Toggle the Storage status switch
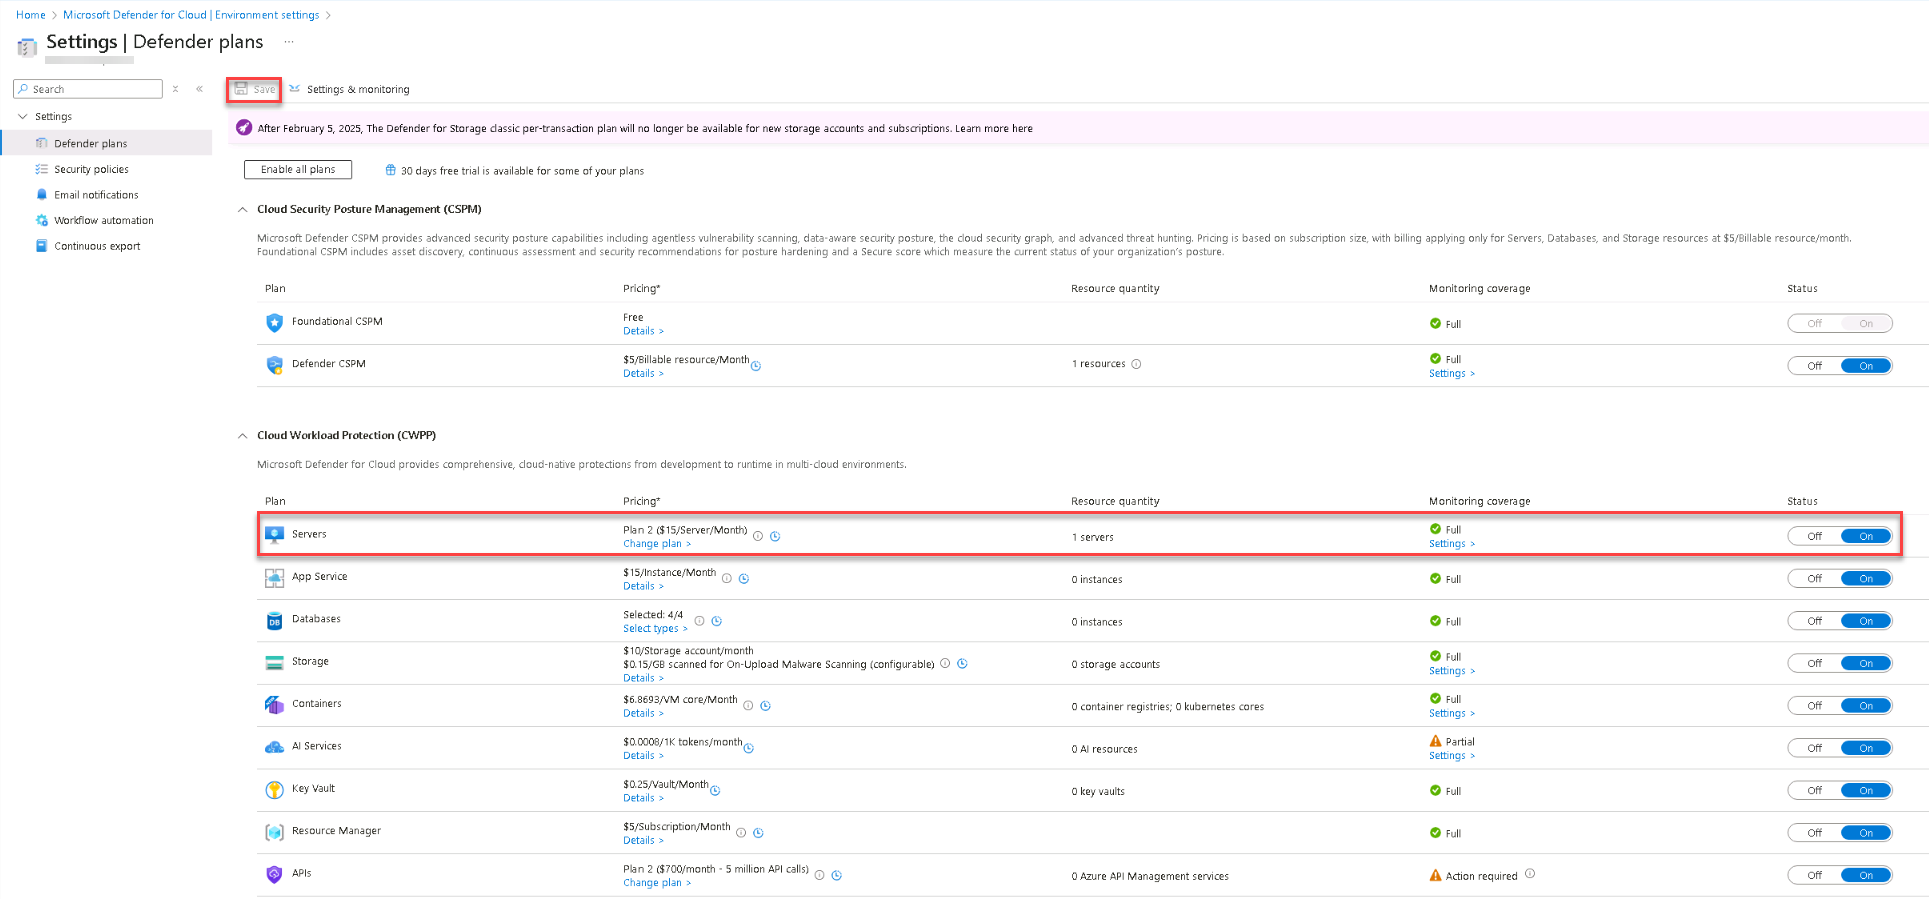The width and height of the screenshot is (1929, 899). [x=1840, y=663]
